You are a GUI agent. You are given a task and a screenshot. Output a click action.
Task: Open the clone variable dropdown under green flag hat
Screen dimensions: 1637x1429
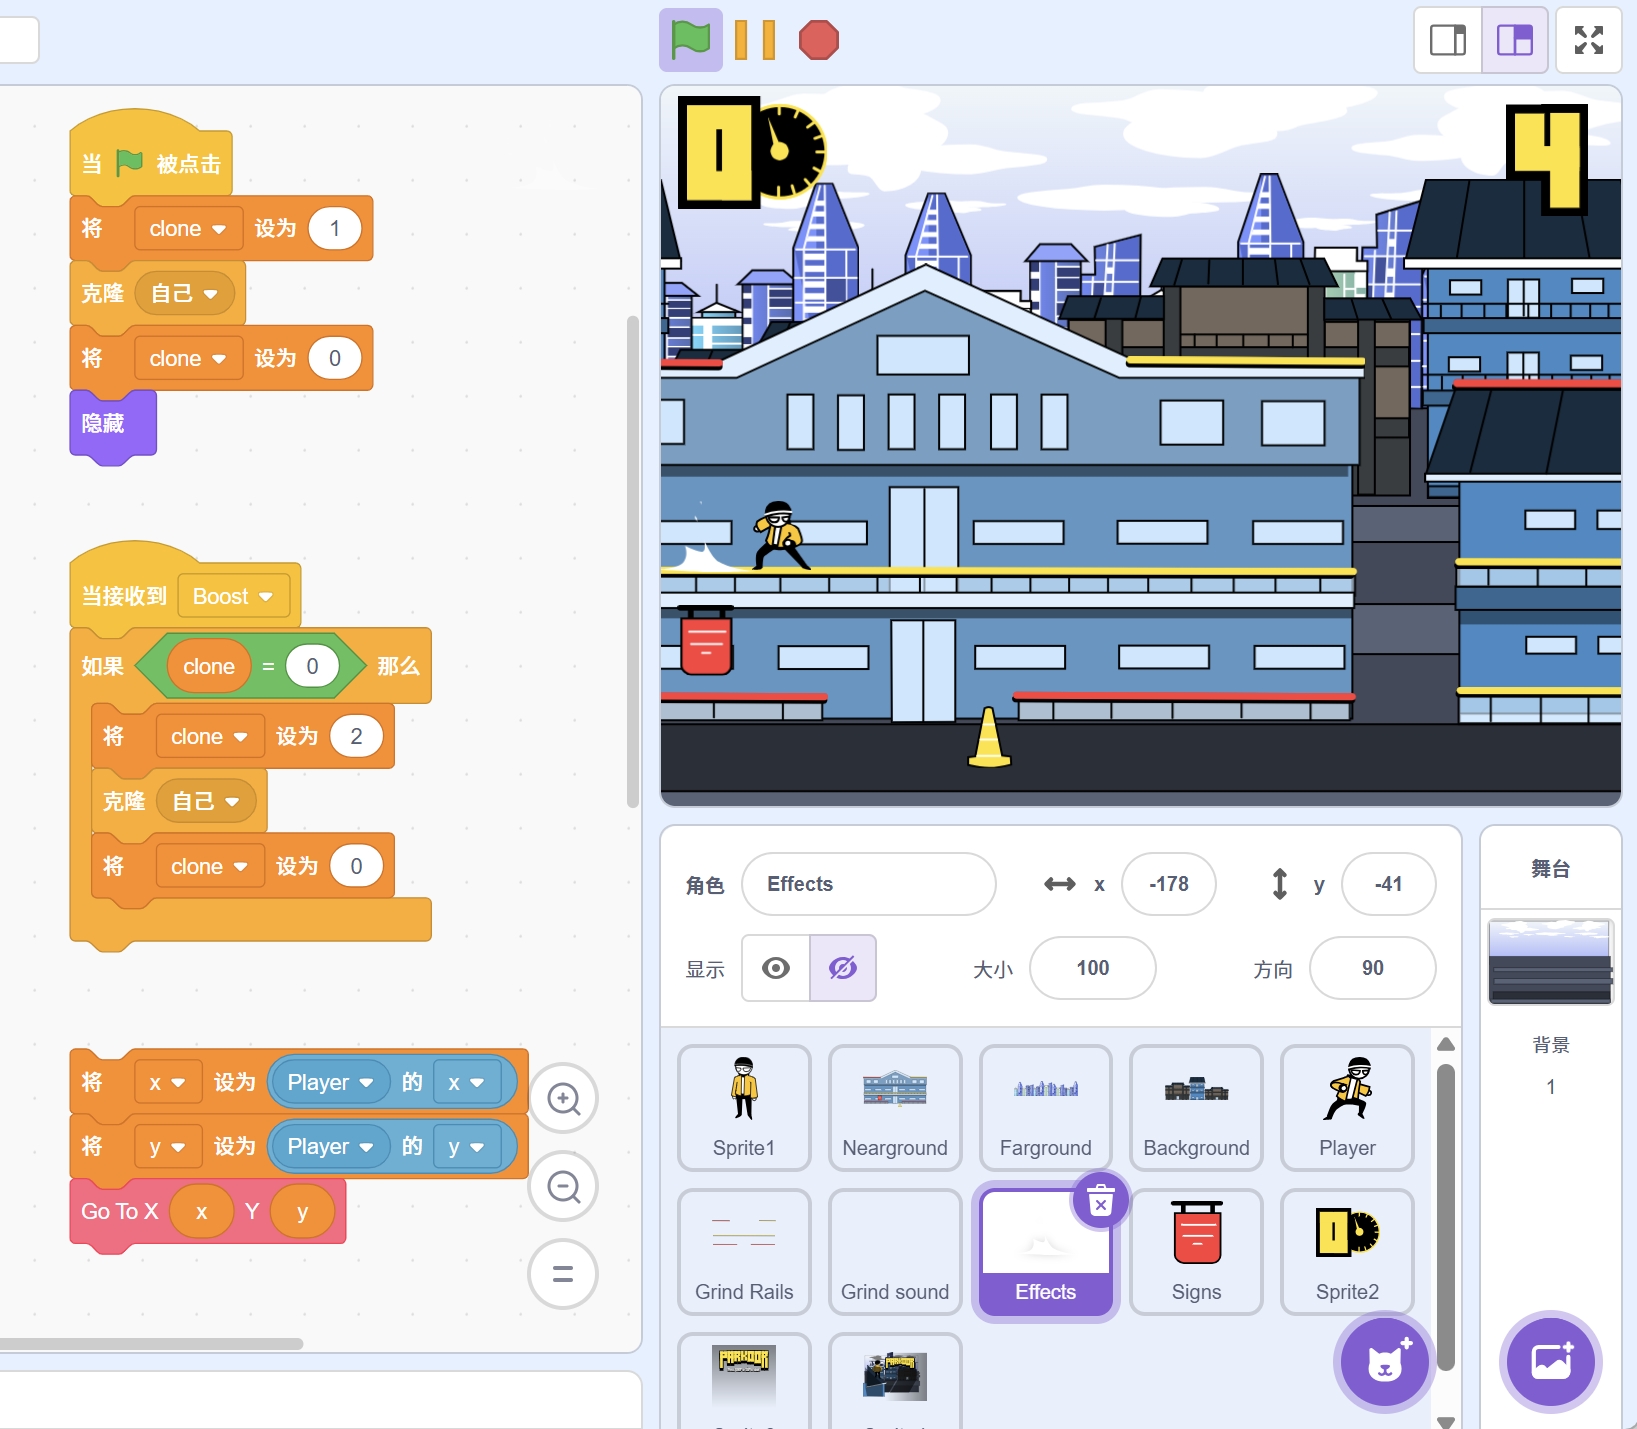(218, 229)
